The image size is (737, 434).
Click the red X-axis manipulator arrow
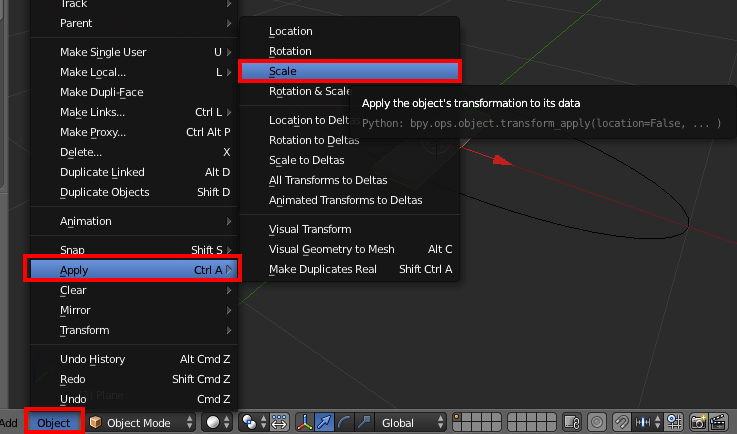click(x=501, y=160)
